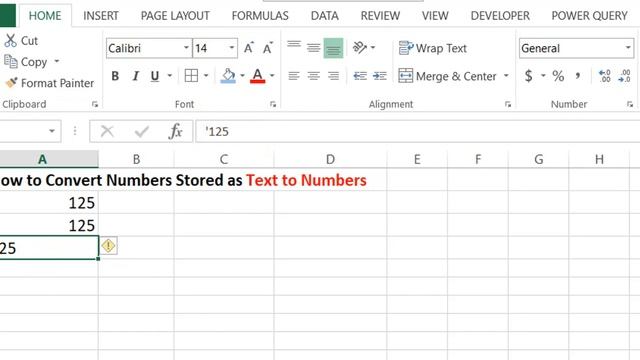Expand the Copy options dropdown
Screen dimensions: 640x360
[57, 61]
